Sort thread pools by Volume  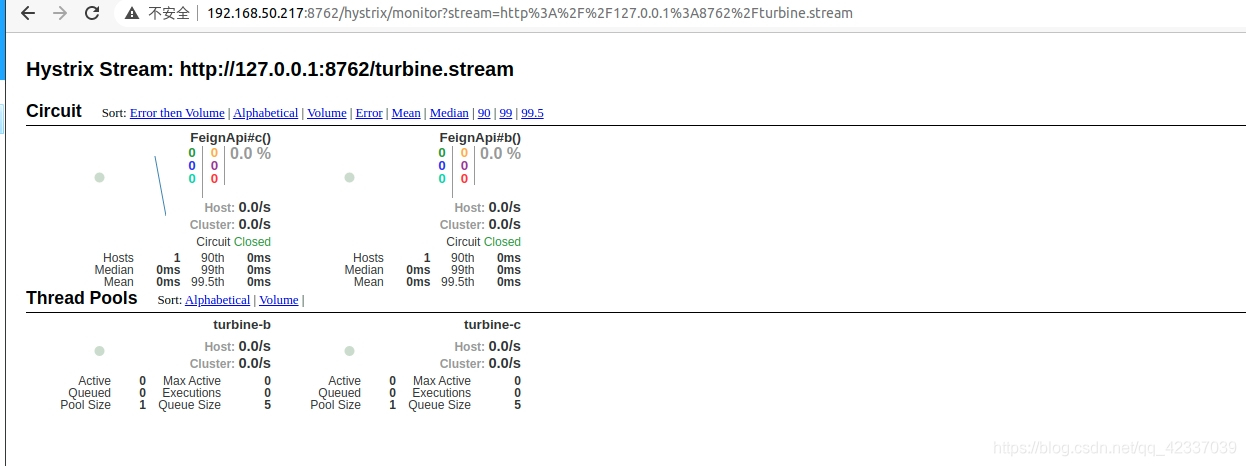(279, 300)
